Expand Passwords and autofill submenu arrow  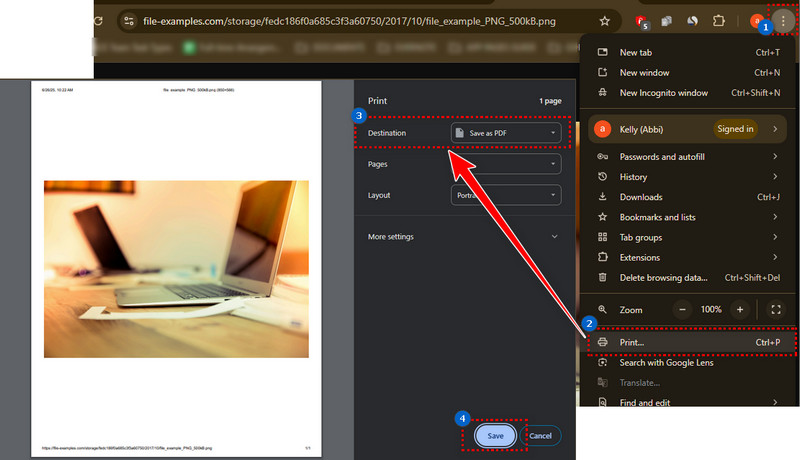[x=775, y=157]
